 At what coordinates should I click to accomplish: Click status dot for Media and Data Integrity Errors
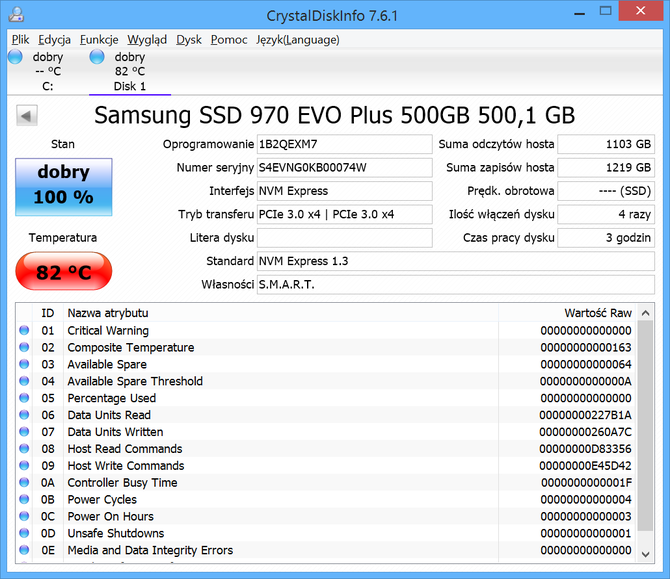point(24,550)
